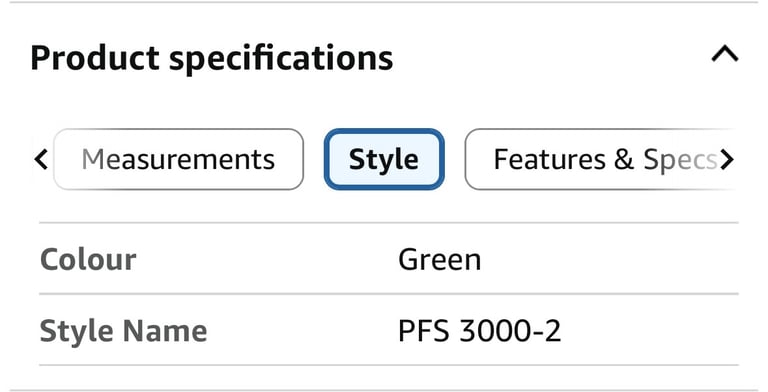Select the PFS 3000-2 style value
This screenshot has height=392, width=768.
(x=480, y=331)
